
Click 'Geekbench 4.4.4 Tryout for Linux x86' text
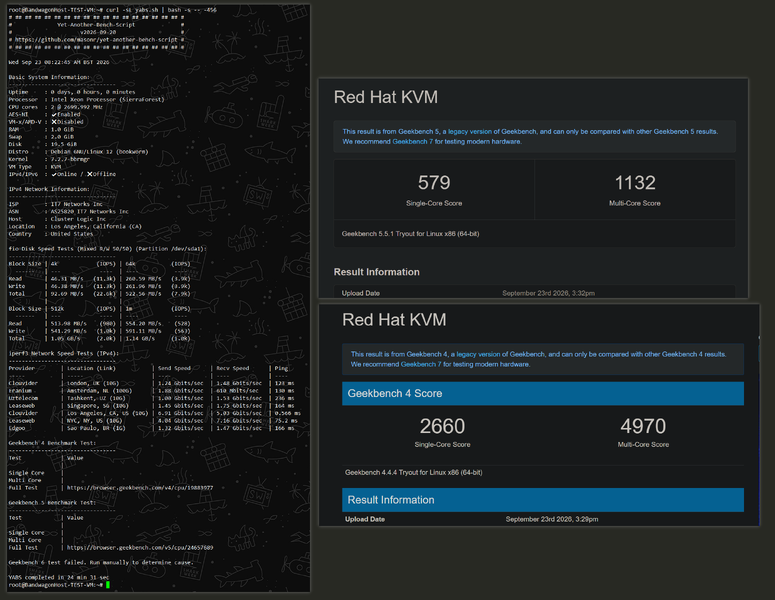[414, 472]
